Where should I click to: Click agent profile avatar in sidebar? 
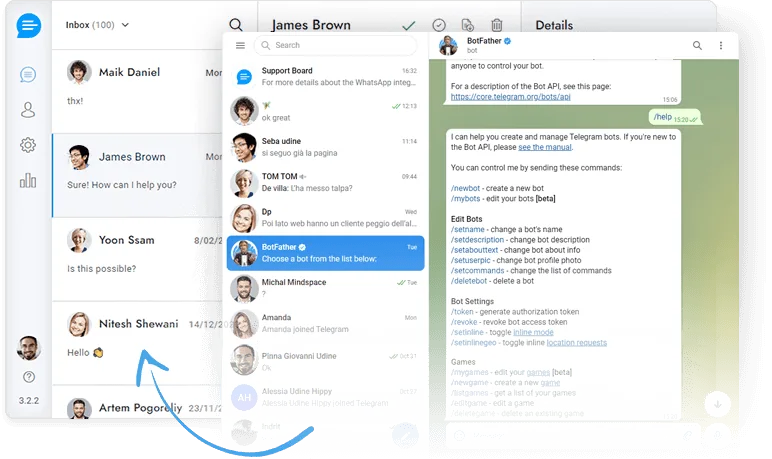coord(29,348)
